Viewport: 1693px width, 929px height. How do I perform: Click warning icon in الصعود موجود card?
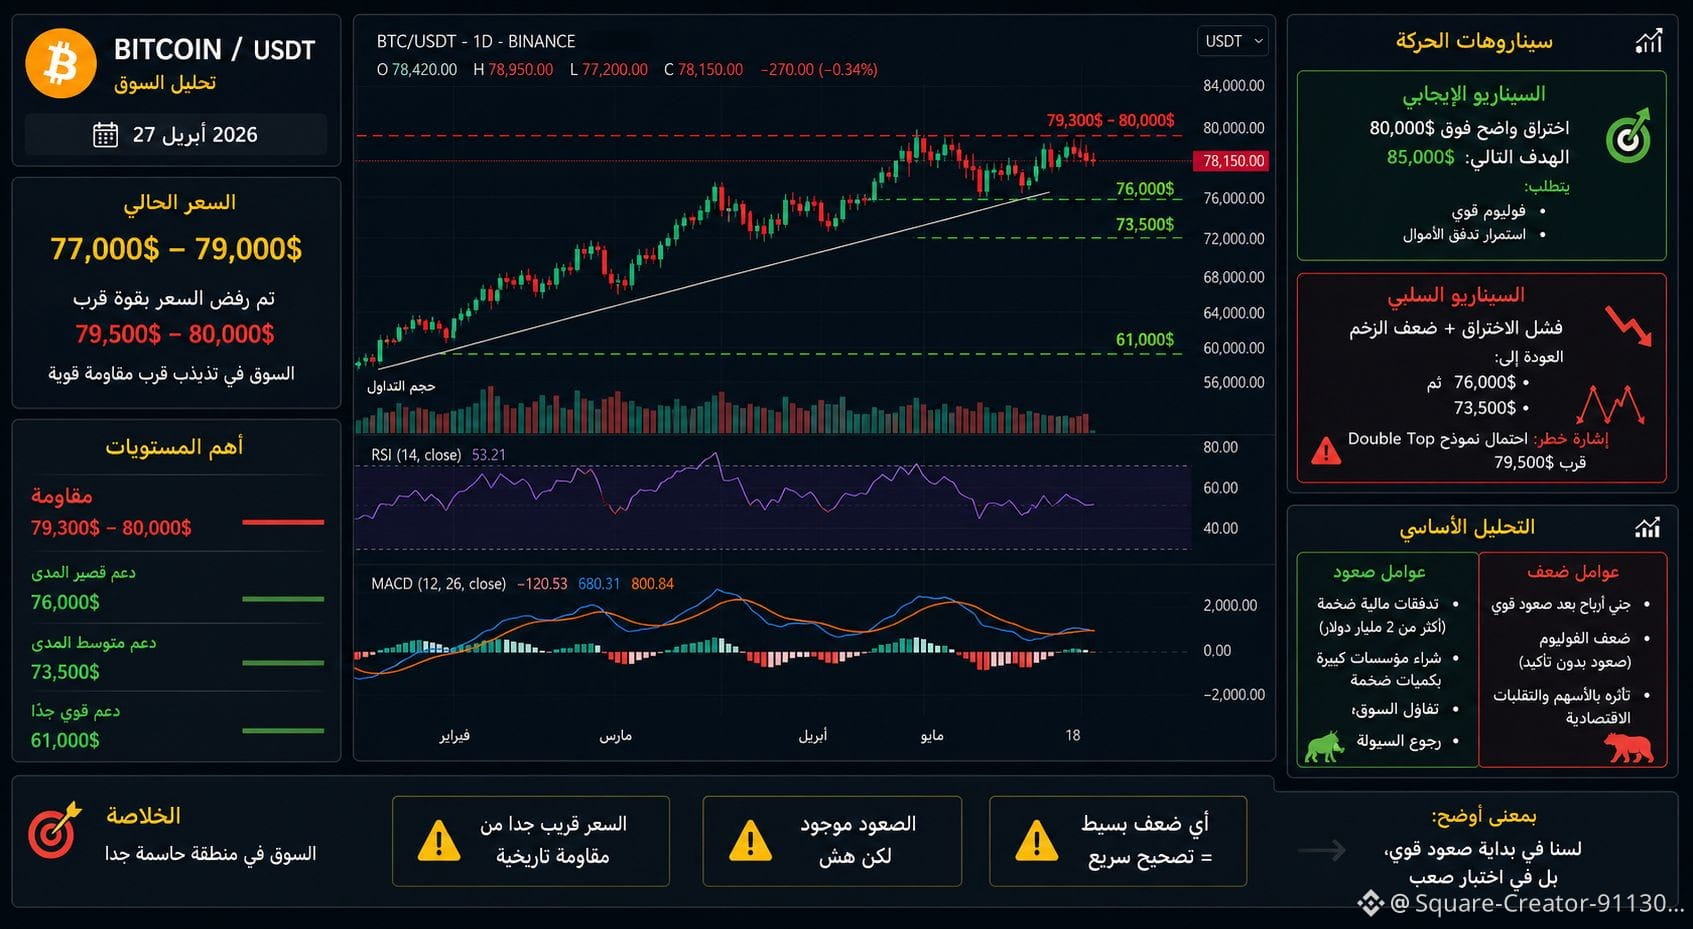(750, 841)
